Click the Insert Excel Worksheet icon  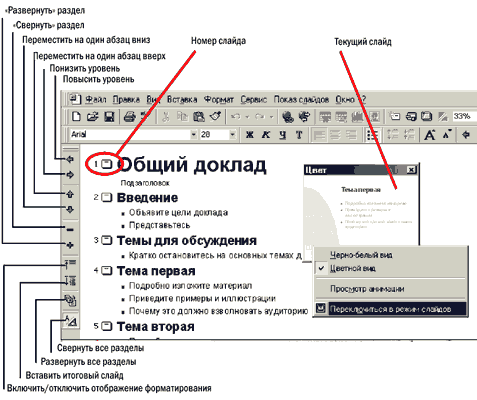[x=341, y=116]
